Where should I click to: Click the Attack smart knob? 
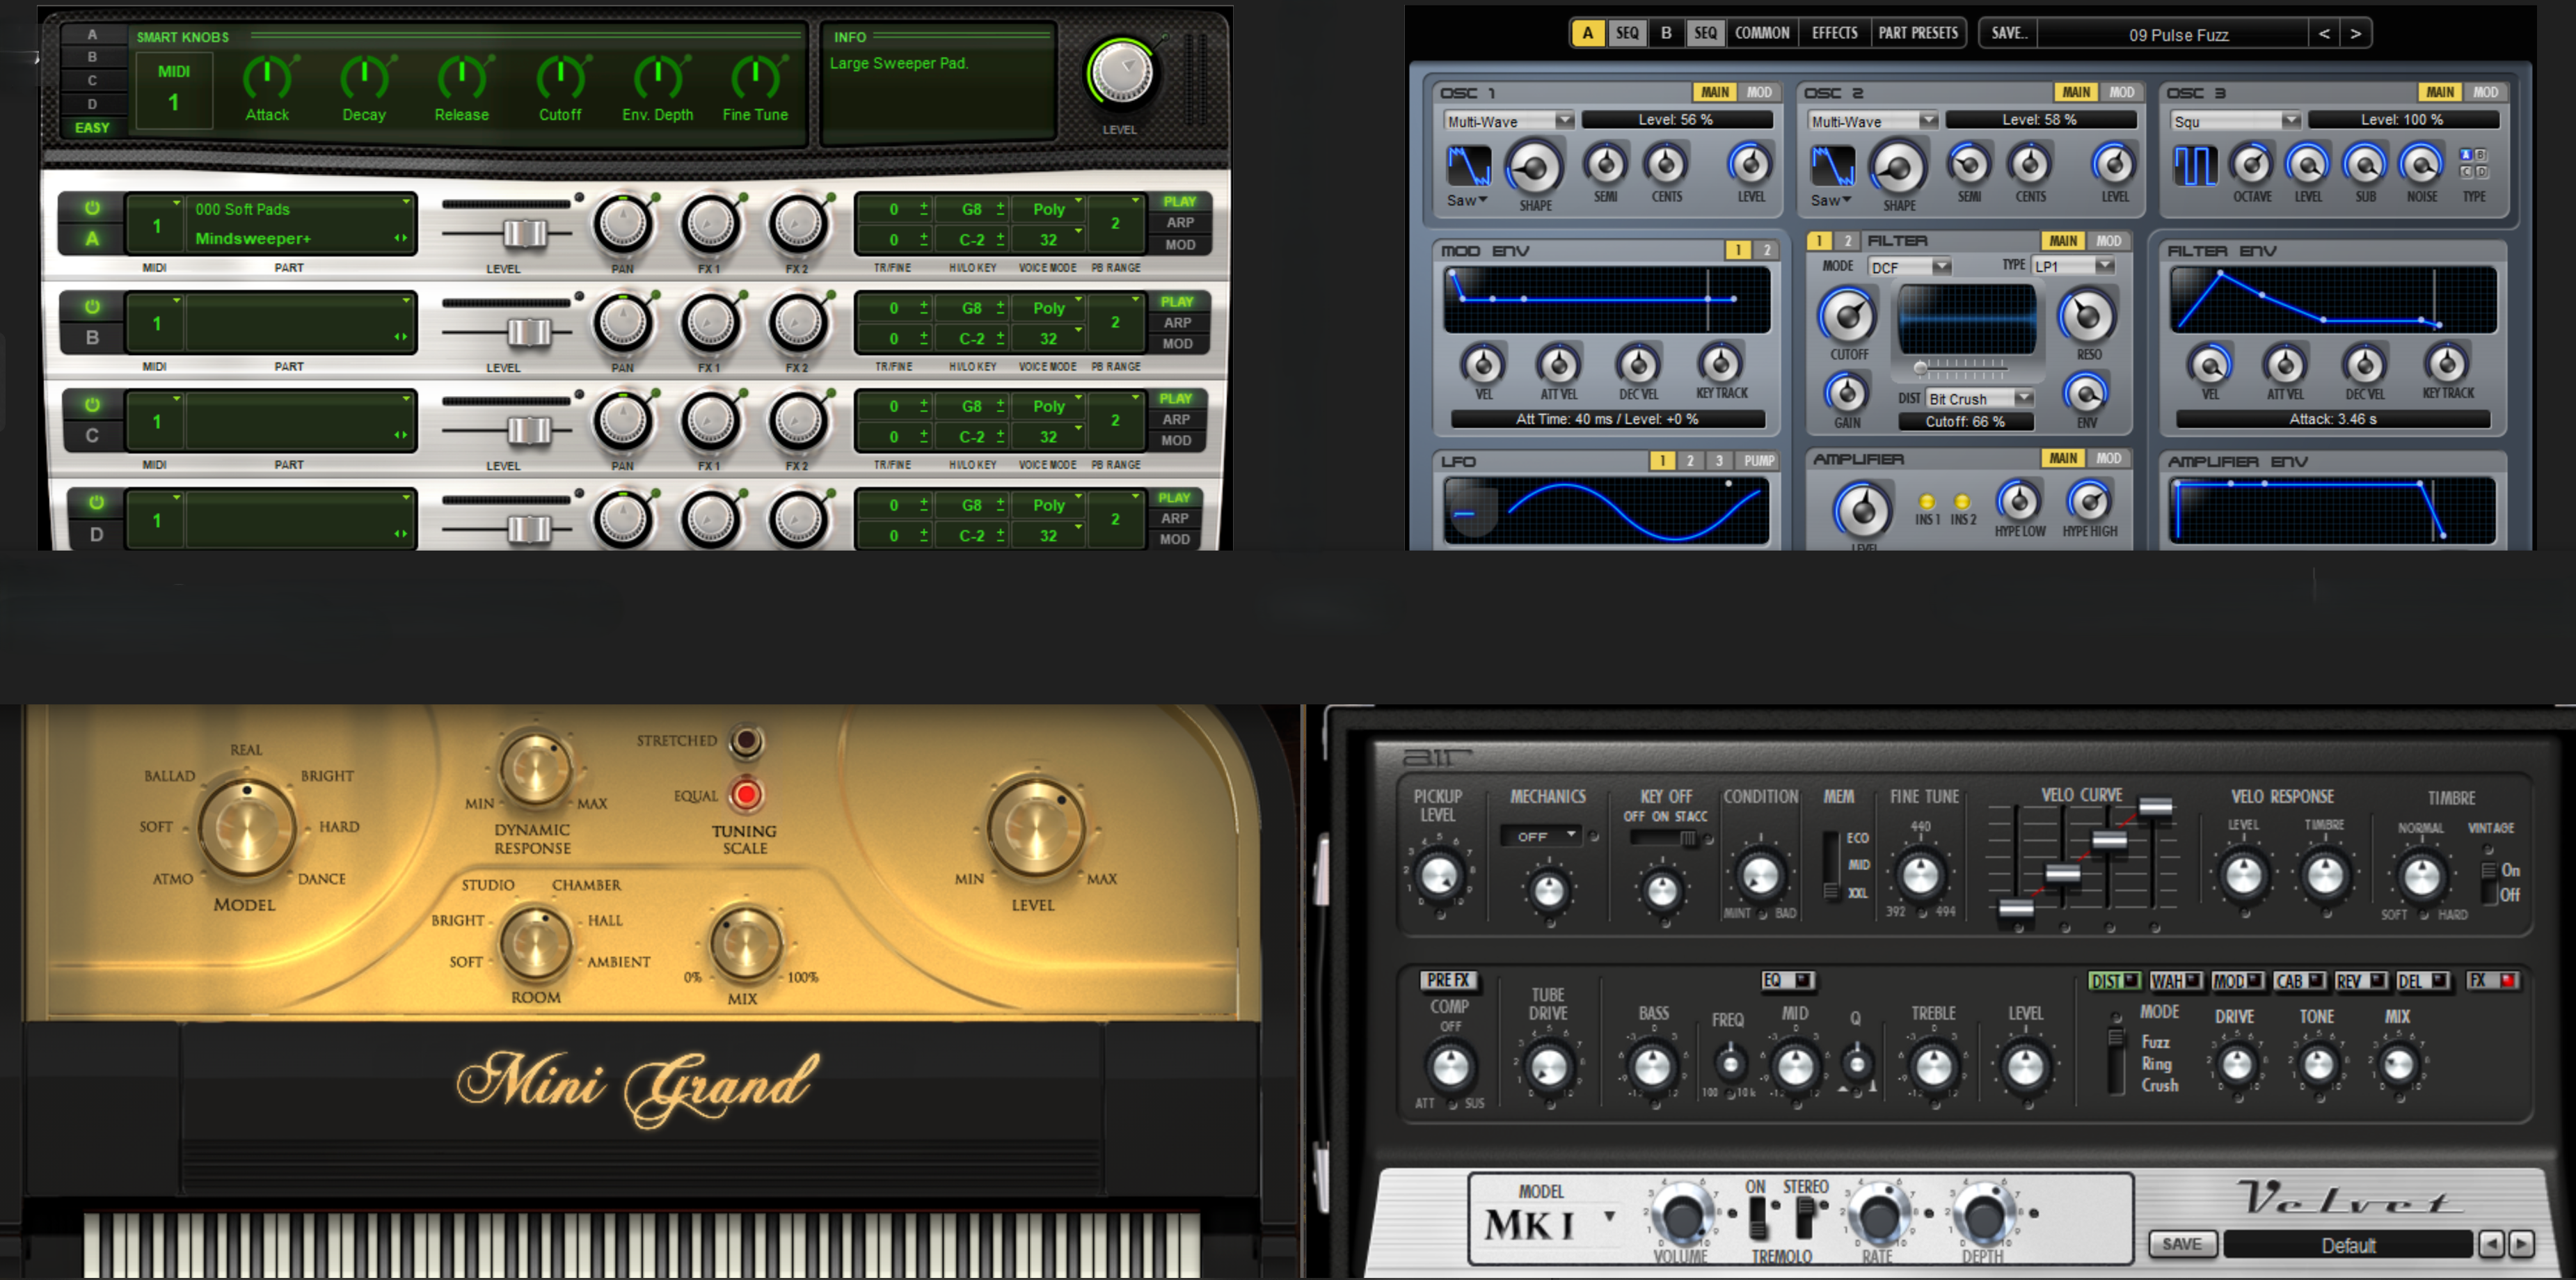[x=266, y=78]
